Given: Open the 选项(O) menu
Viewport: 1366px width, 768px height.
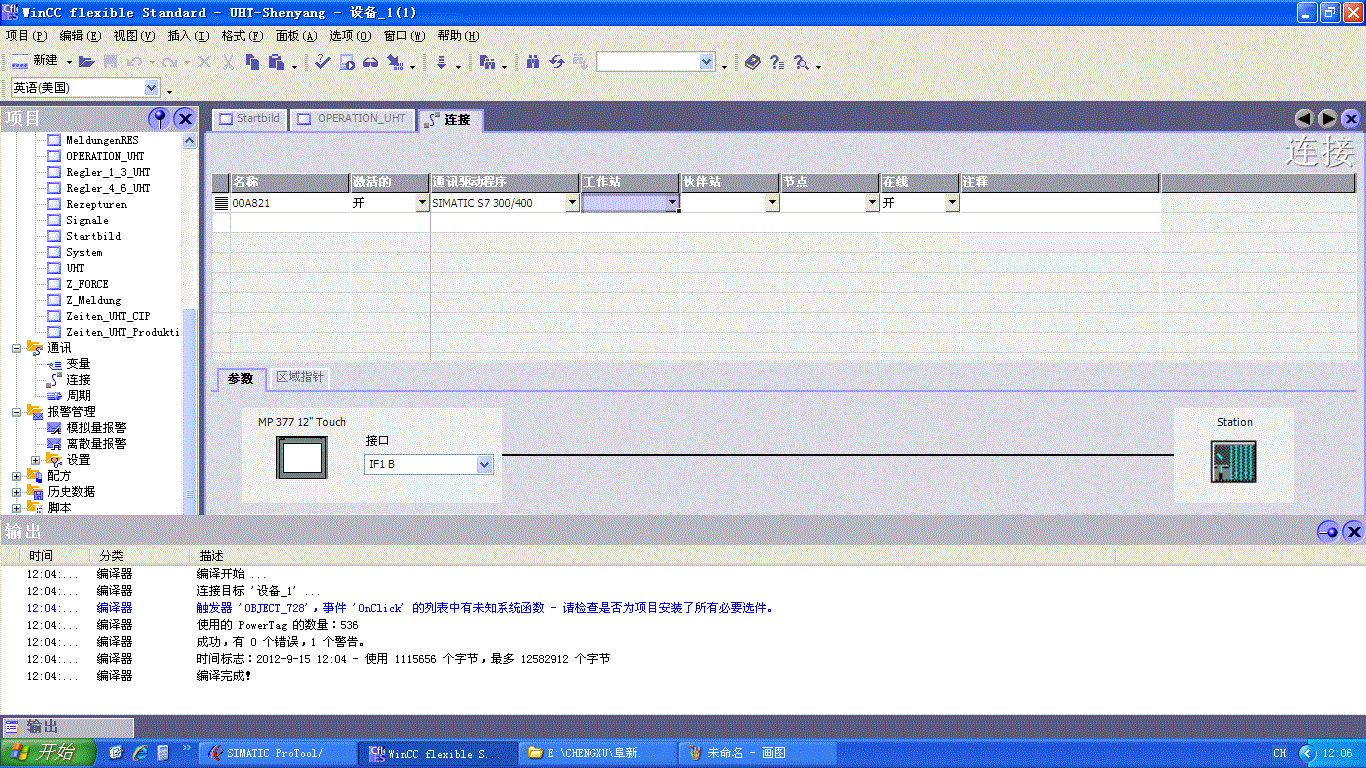Looking at the screenshot, I should [x=350, y=36].
